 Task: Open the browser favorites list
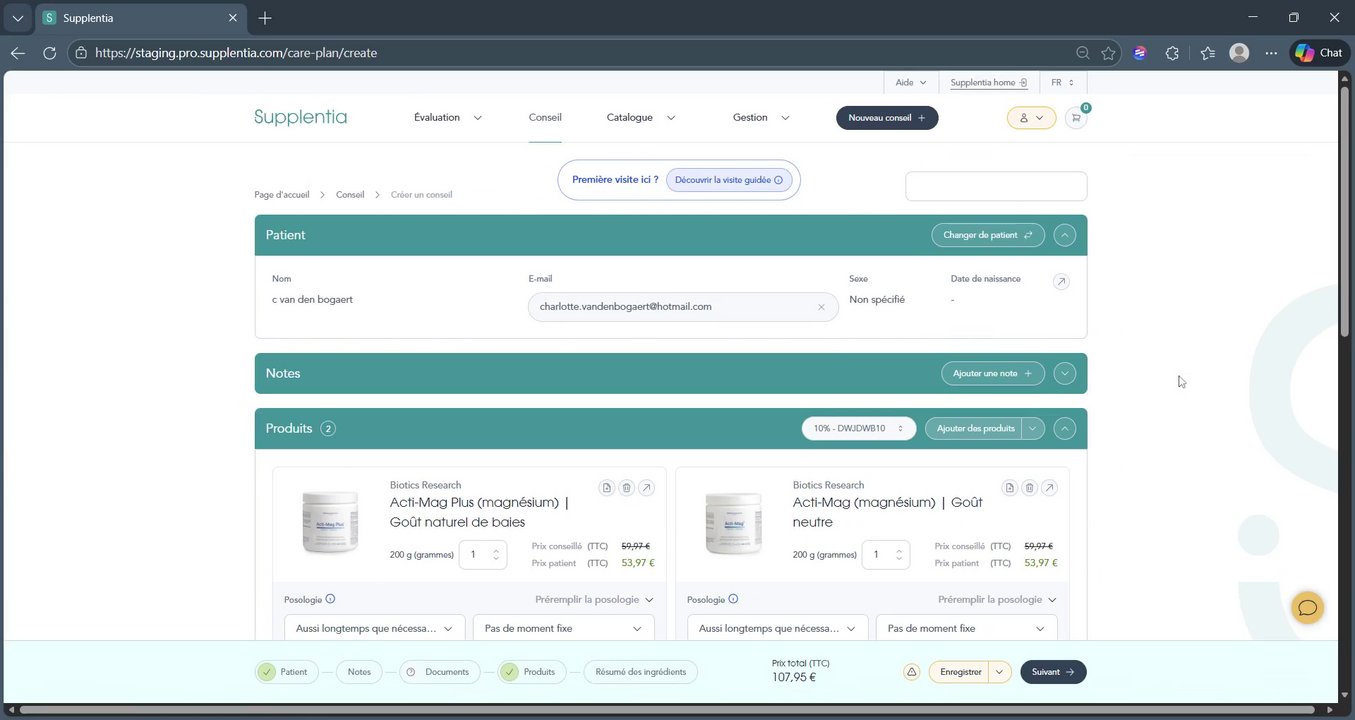click(1207, 53)
